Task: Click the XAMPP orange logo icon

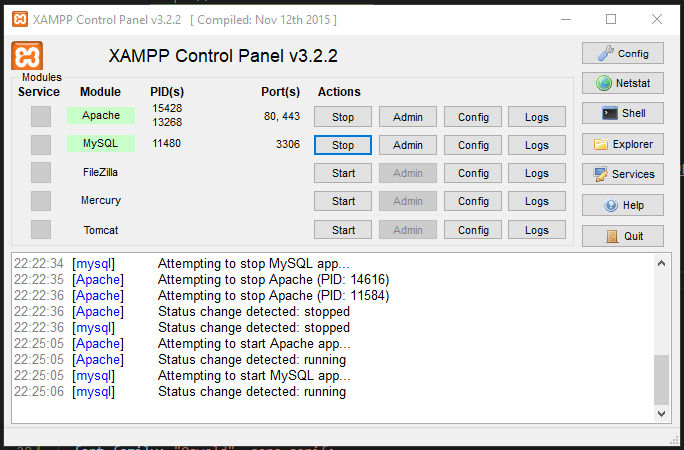Action: click(x=27, y=56)
